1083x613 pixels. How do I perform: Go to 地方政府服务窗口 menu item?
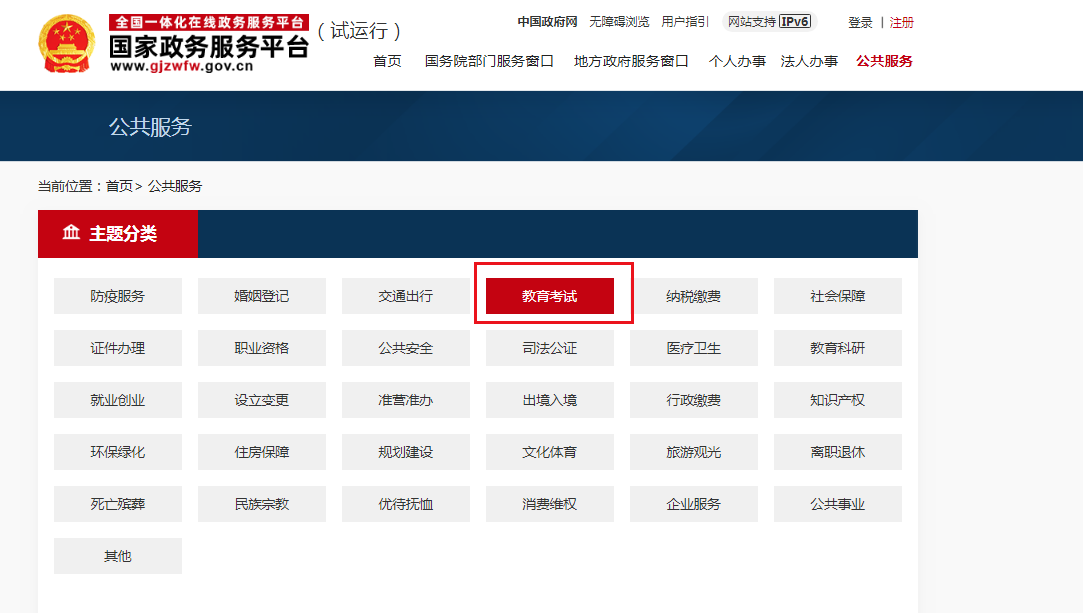(631, 61)
